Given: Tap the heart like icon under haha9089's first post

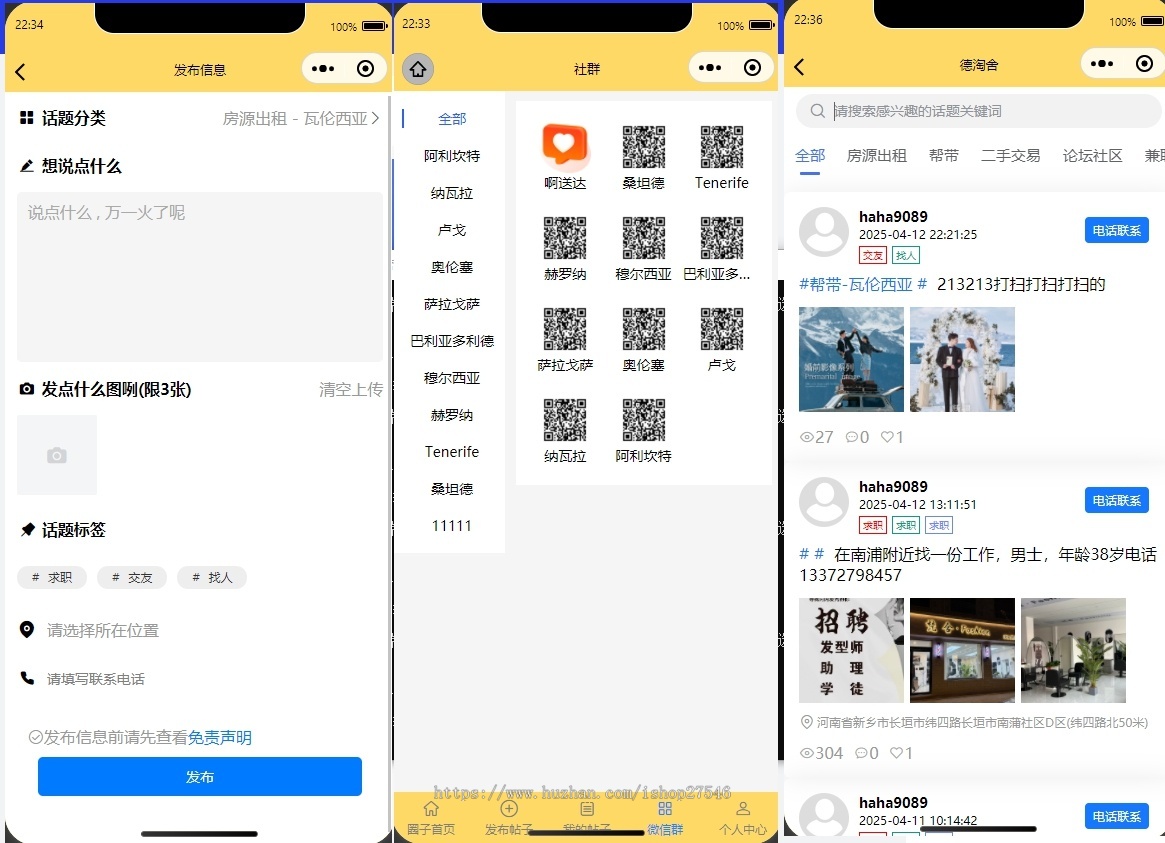Looking at the screenshot, I should (886, 436).
